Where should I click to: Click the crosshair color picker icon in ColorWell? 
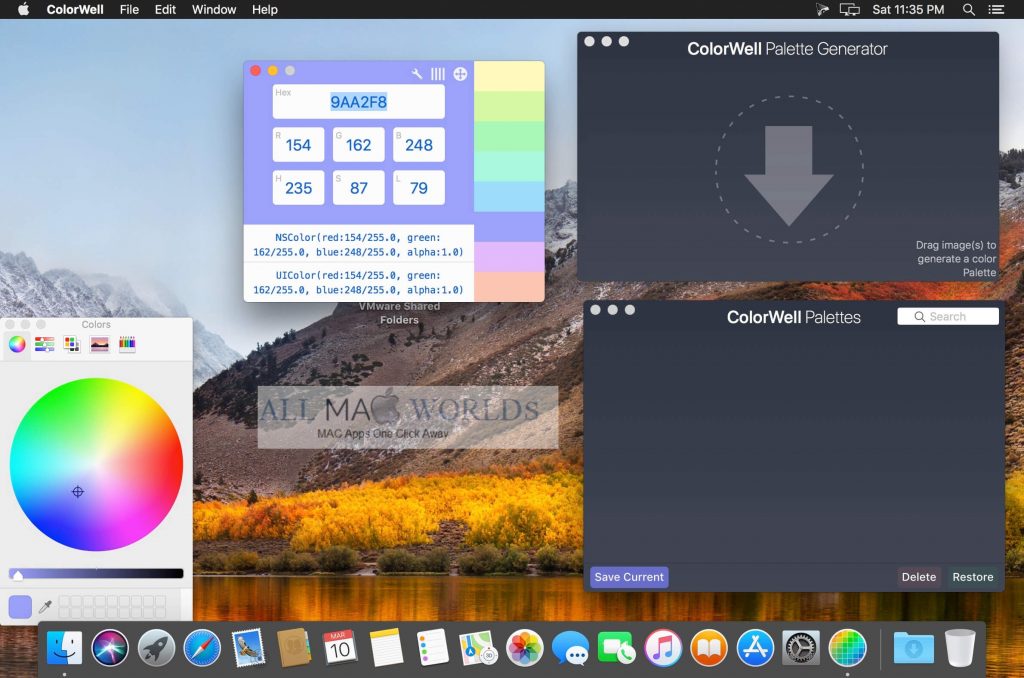coord(460,74)
